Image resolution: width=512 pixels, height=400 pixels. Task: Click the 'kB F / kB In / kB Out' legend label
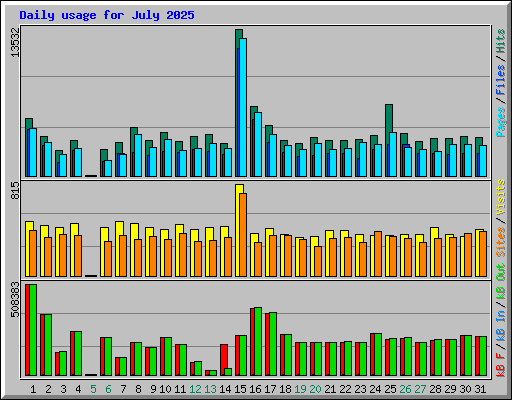pos(500,320)
